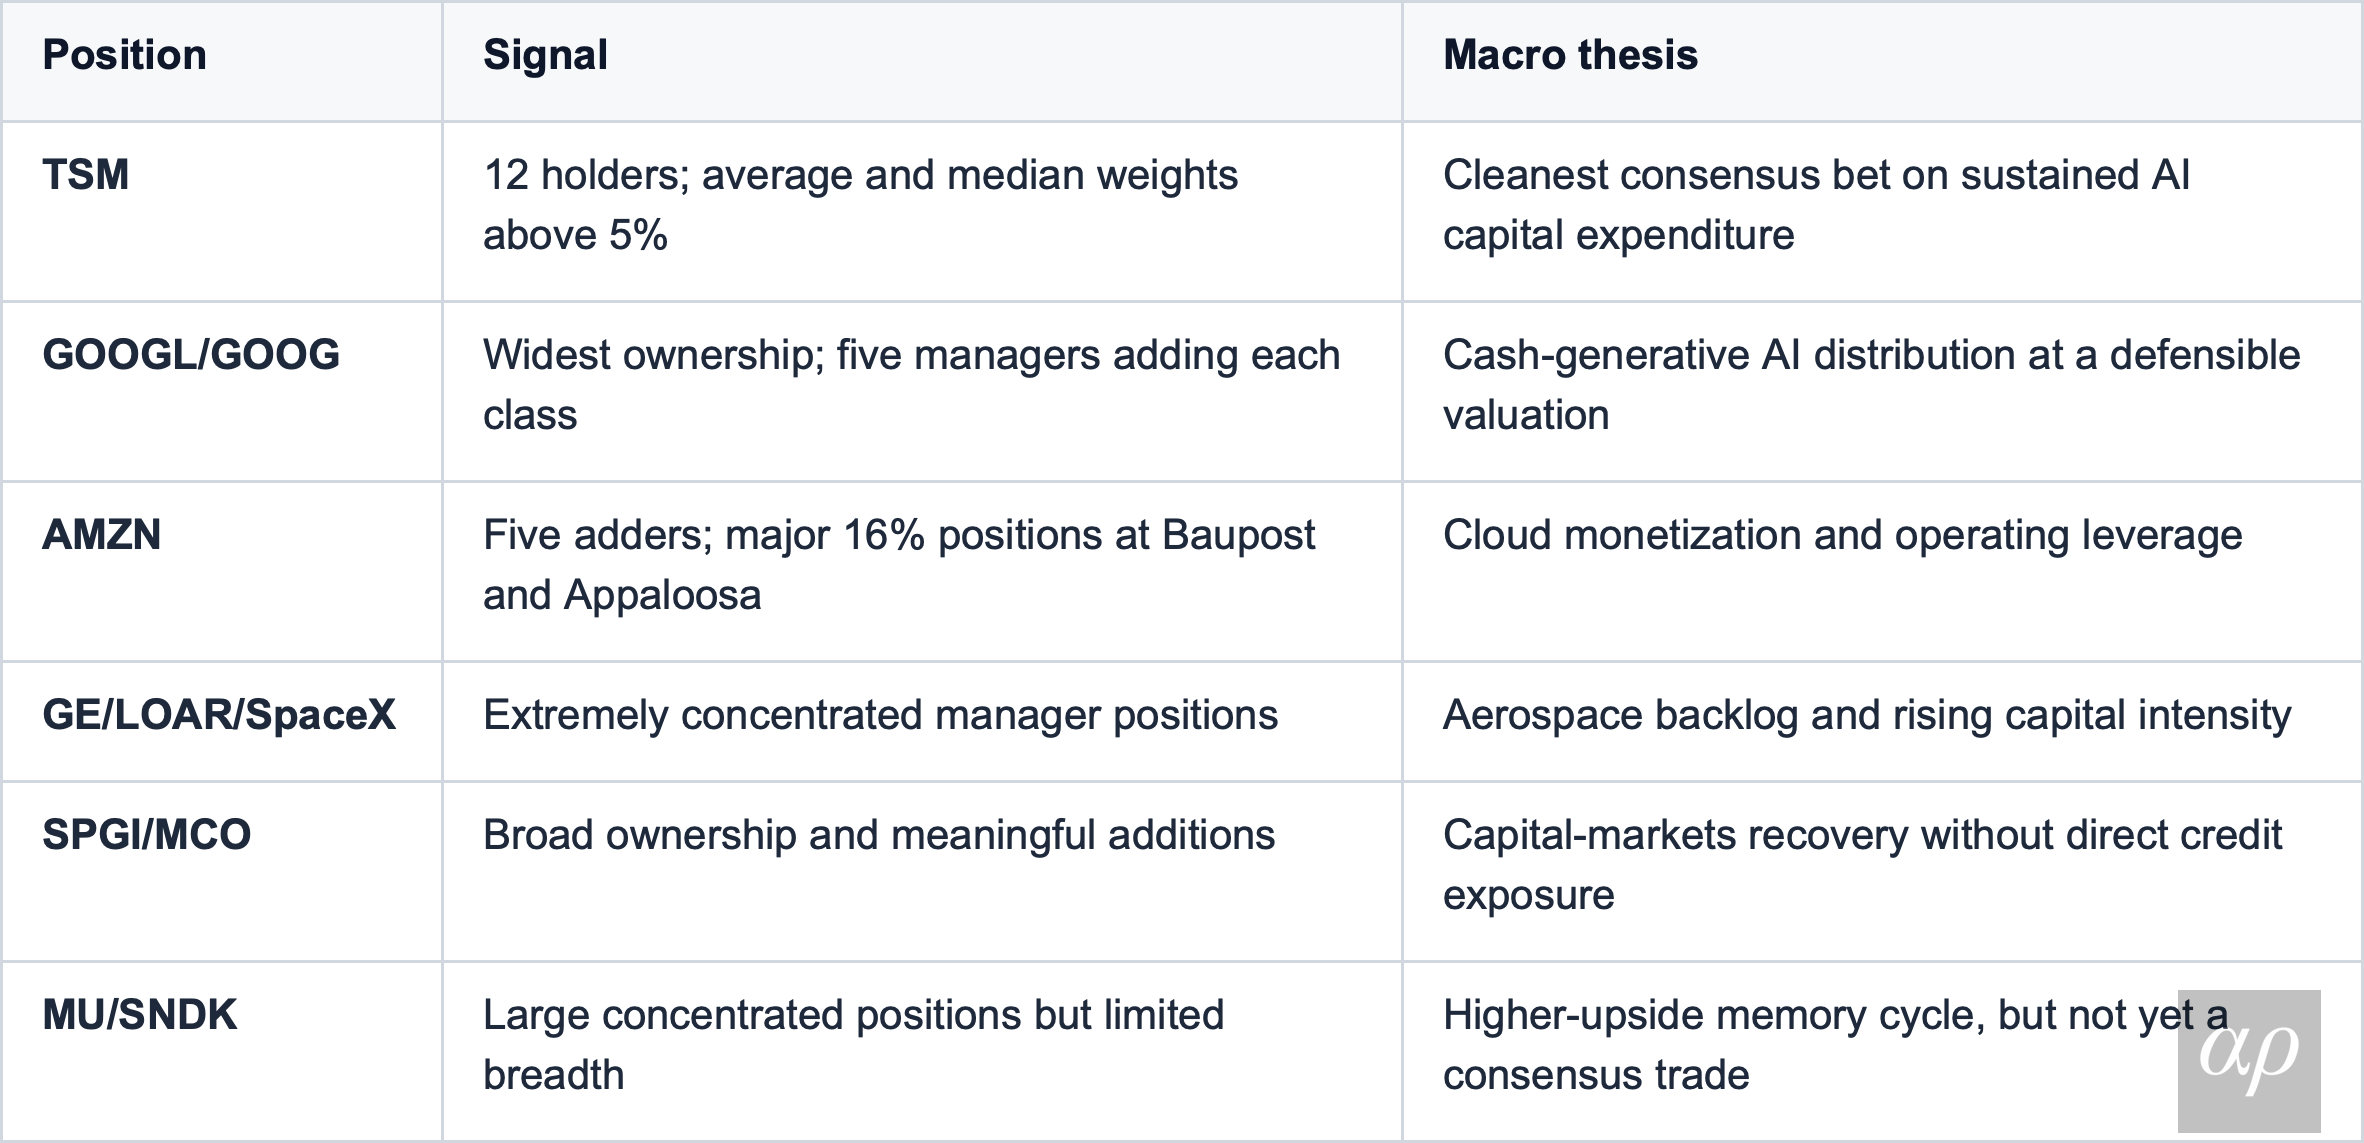Click the 'Aerospace backlog' thesis cell
Screen dimensions: 2364x1143
click(1883, 721)
